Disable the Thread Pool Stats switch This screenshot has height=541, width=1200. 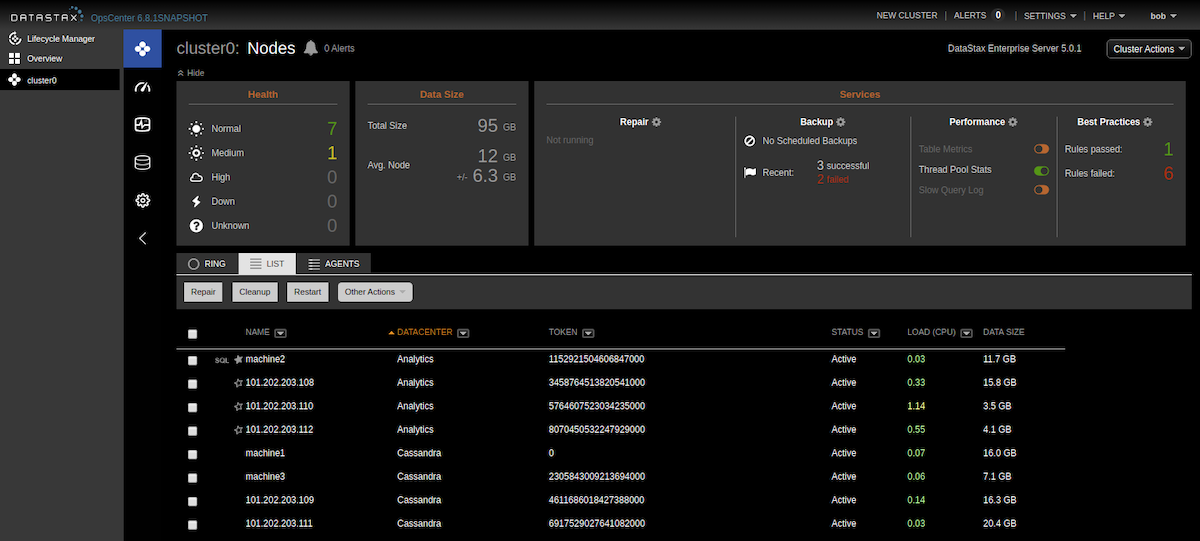point(1041,170)
